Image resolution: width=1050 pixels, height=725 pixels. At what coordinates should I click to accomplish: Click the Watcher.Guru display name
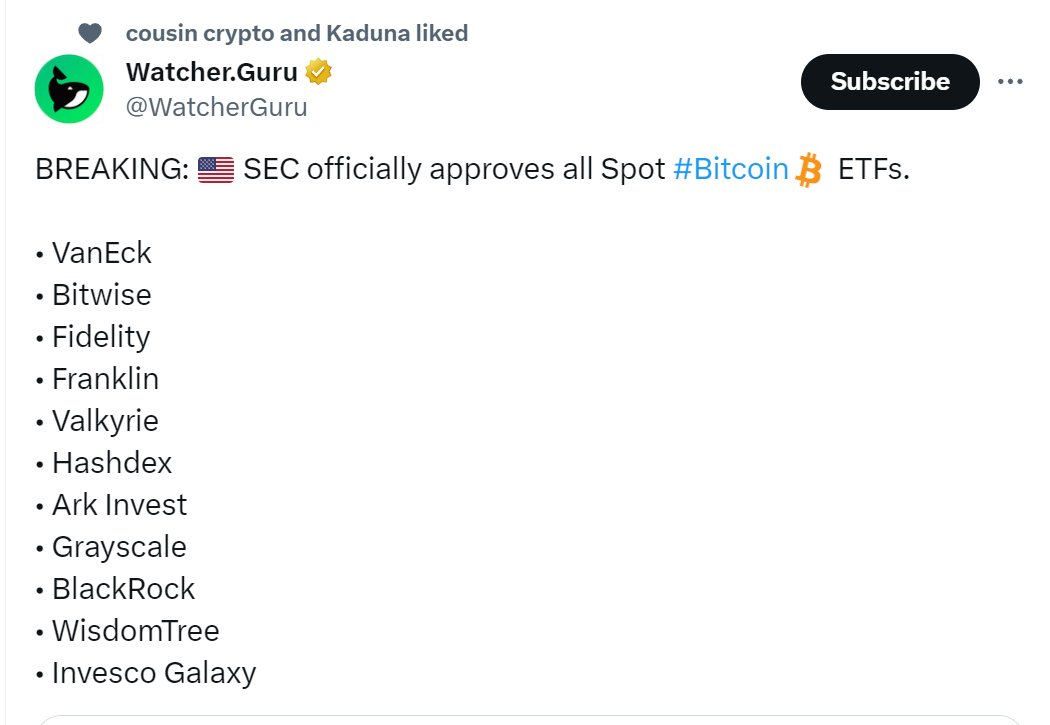point(211,73)
